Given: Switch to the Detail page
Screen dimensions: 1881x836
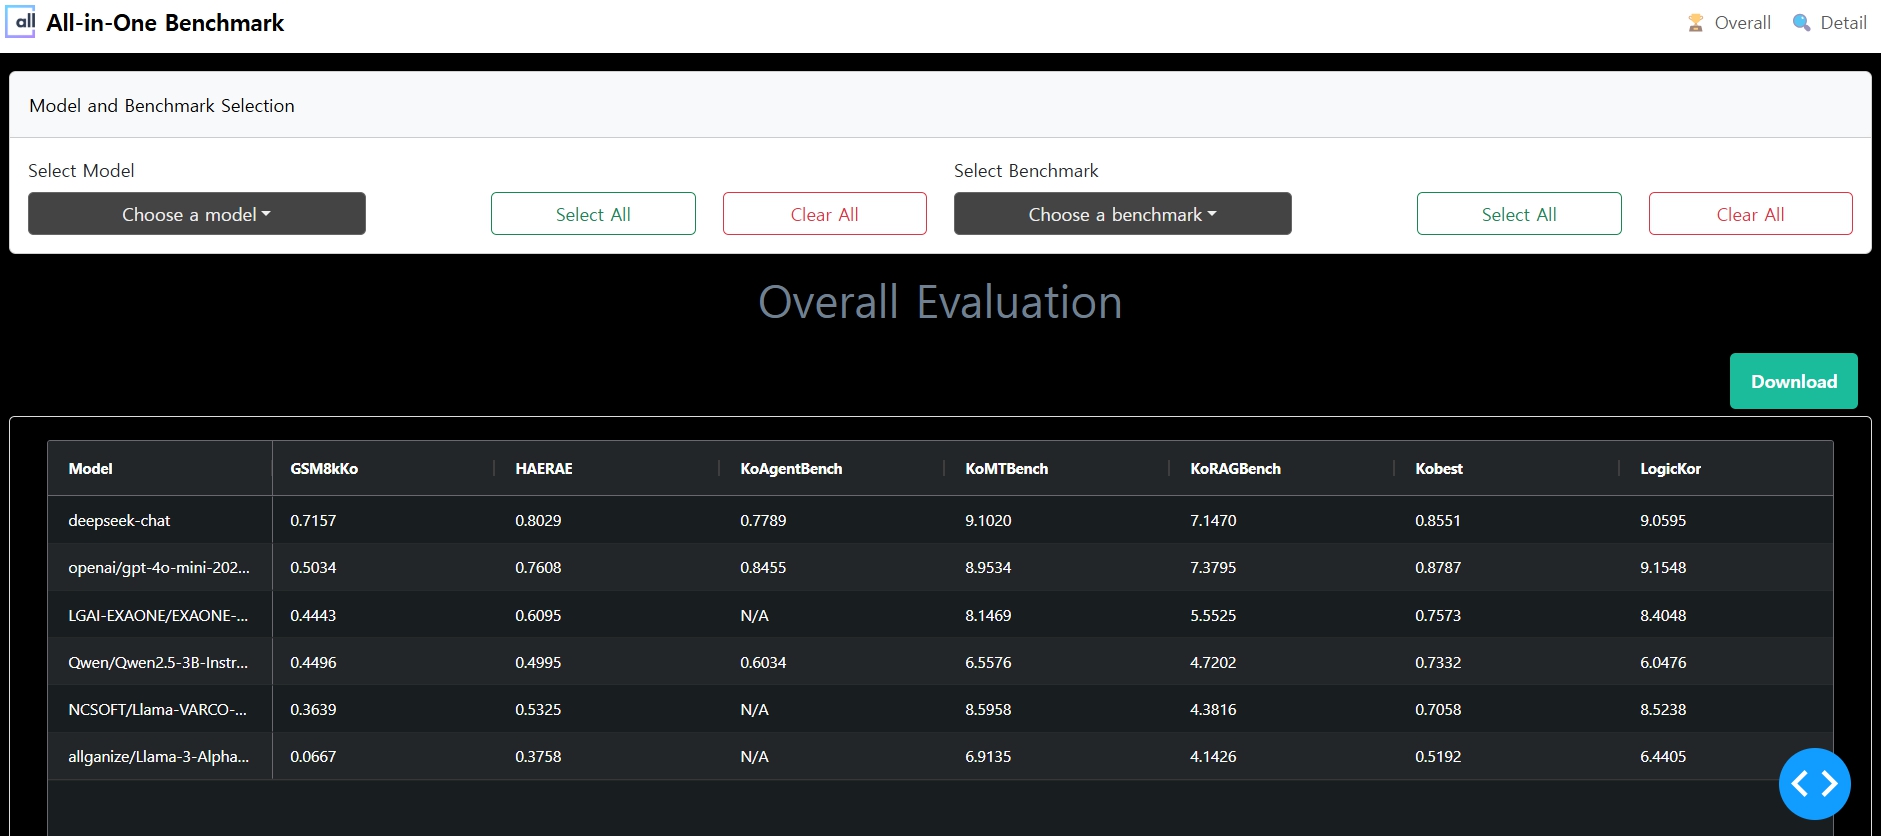Looking at the screenshot, I should [1842, 23].
